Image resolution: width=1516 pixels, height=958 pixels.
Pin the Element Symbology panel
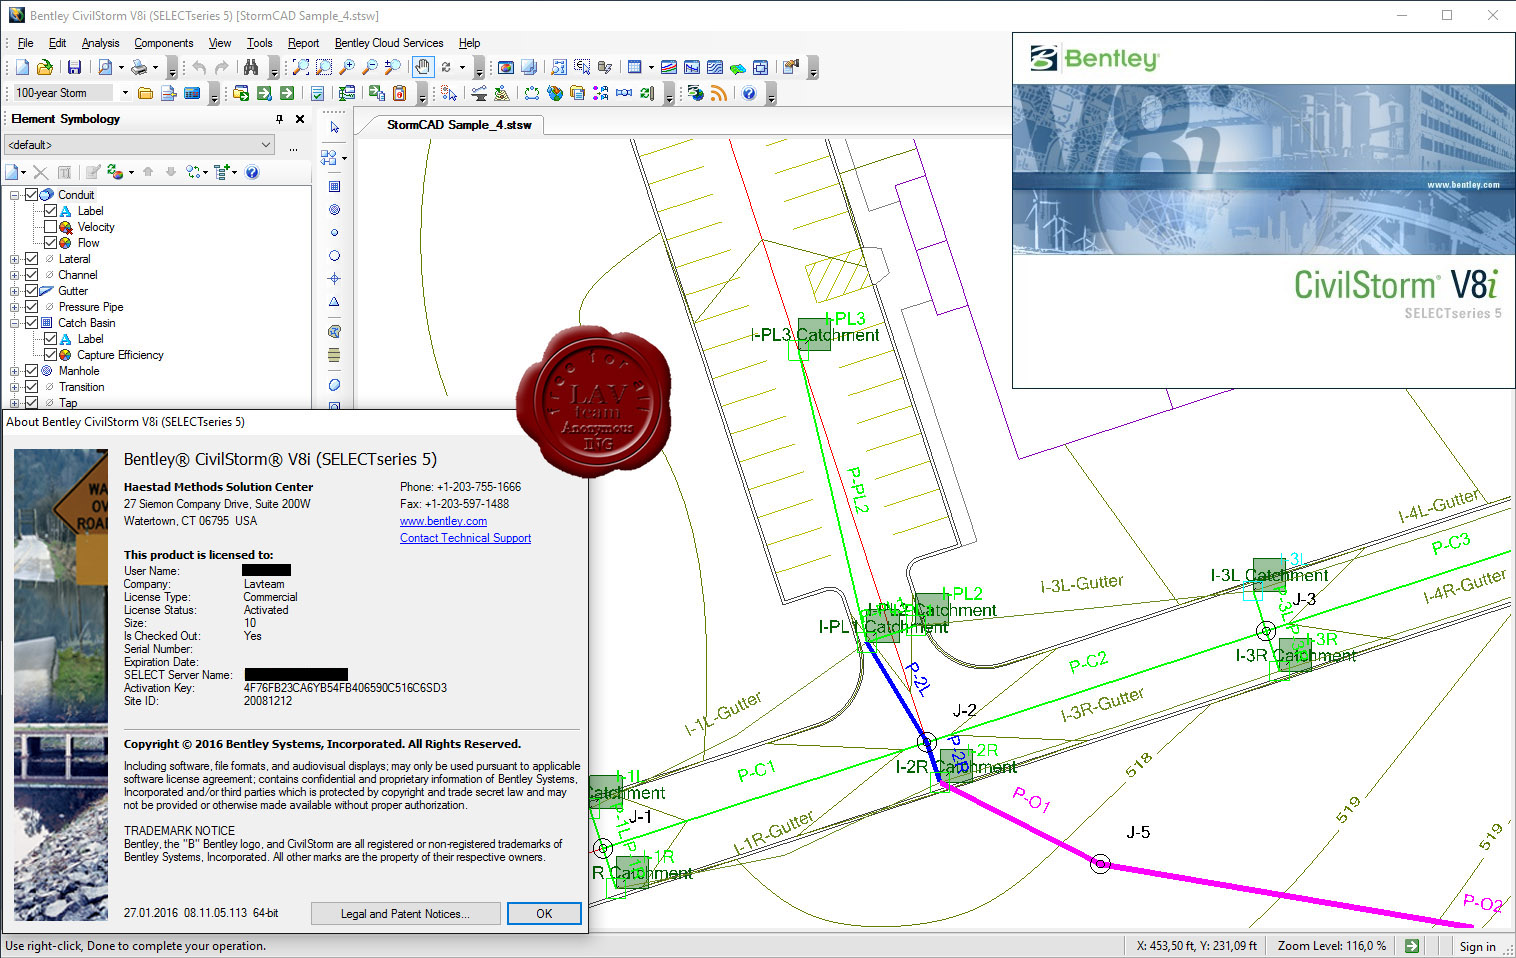click(x=279, y=119)
